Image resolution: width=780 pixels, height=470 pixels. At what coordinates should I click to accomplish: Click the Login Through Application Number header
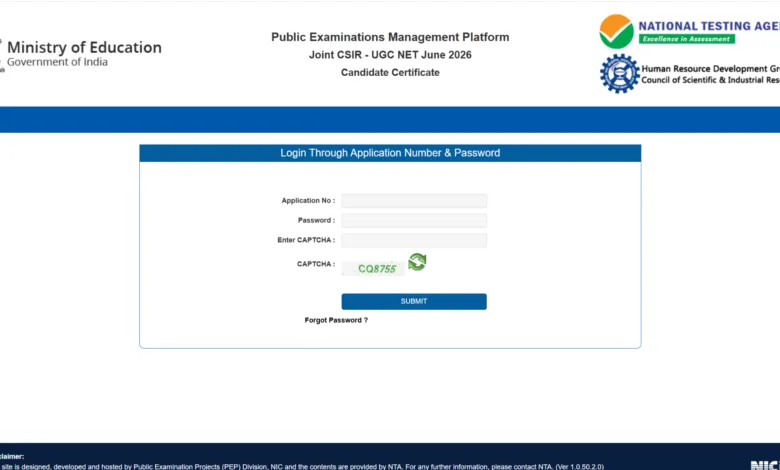[x=390, y=153]
